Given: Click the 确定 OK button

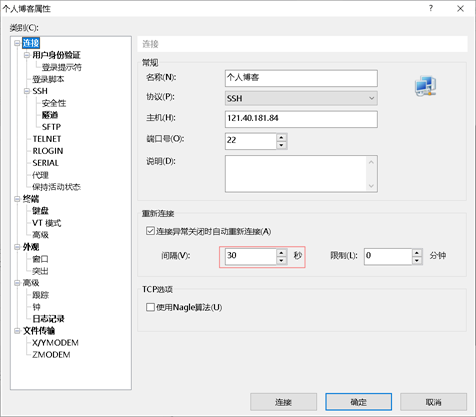Looking at the screenshot, I should (358, 402).
